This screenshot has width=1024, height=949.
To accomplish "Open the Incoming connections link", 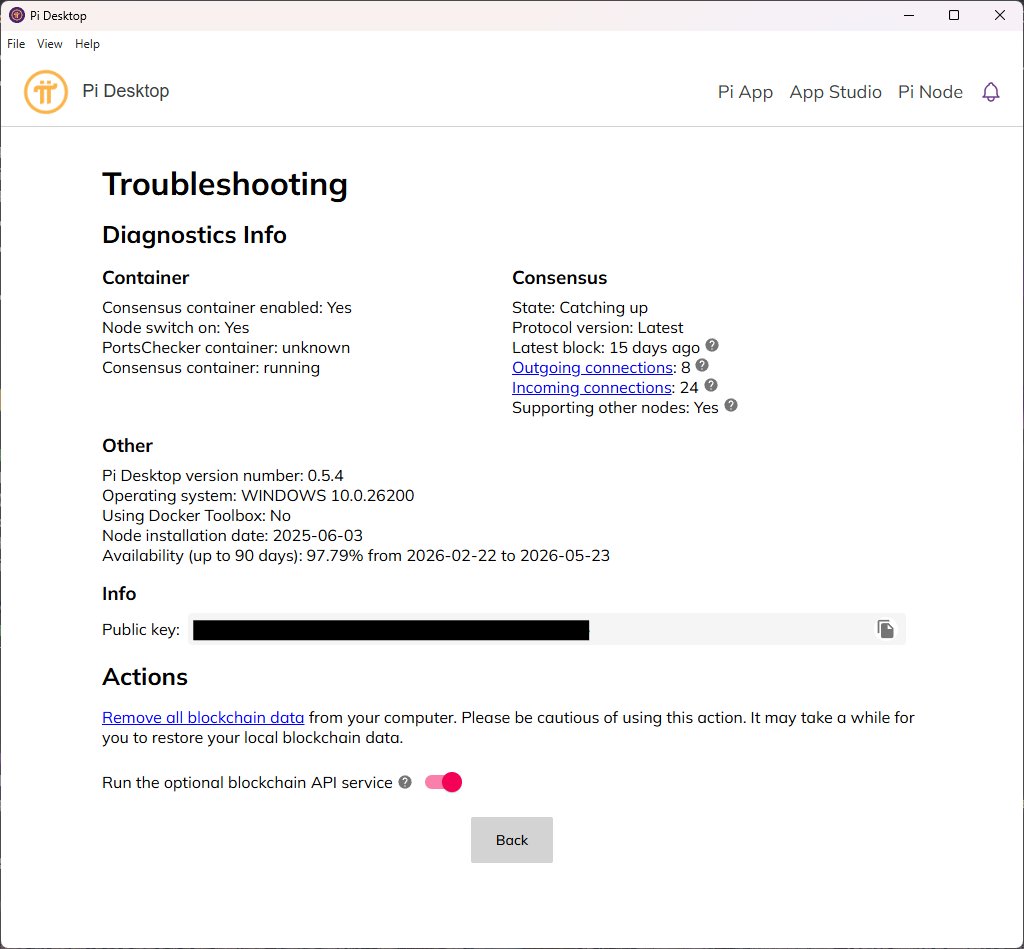I will 592,388.
